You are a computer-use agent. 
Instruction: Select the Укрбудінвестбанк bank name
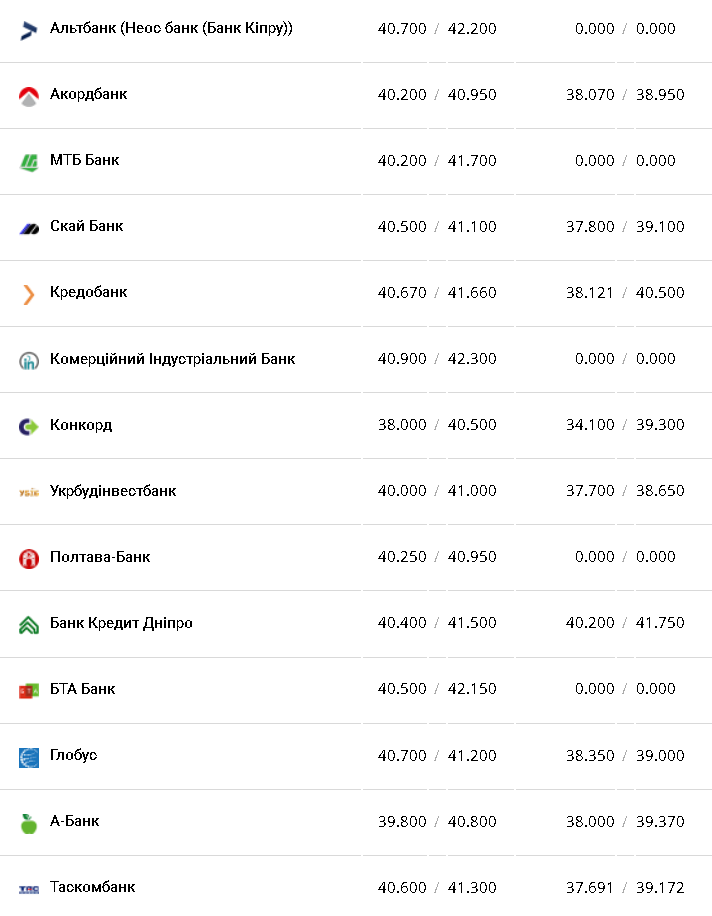113,491
